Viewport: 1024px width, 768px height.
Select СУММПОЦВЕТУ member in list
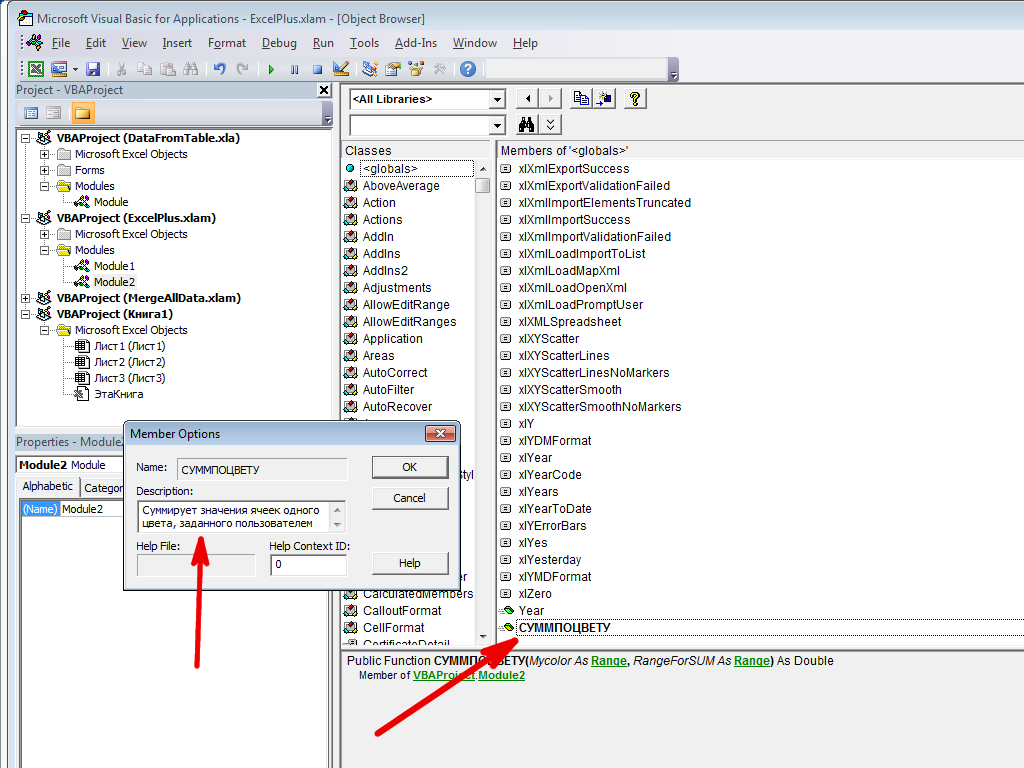pyautogui.click(x=564, y=628)
